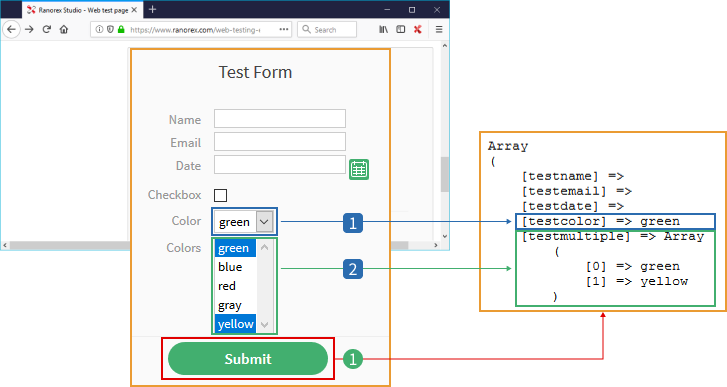Click the Date text field
Image resolution: width=727 pixels, height=387 pixels.
coord(280,165)
